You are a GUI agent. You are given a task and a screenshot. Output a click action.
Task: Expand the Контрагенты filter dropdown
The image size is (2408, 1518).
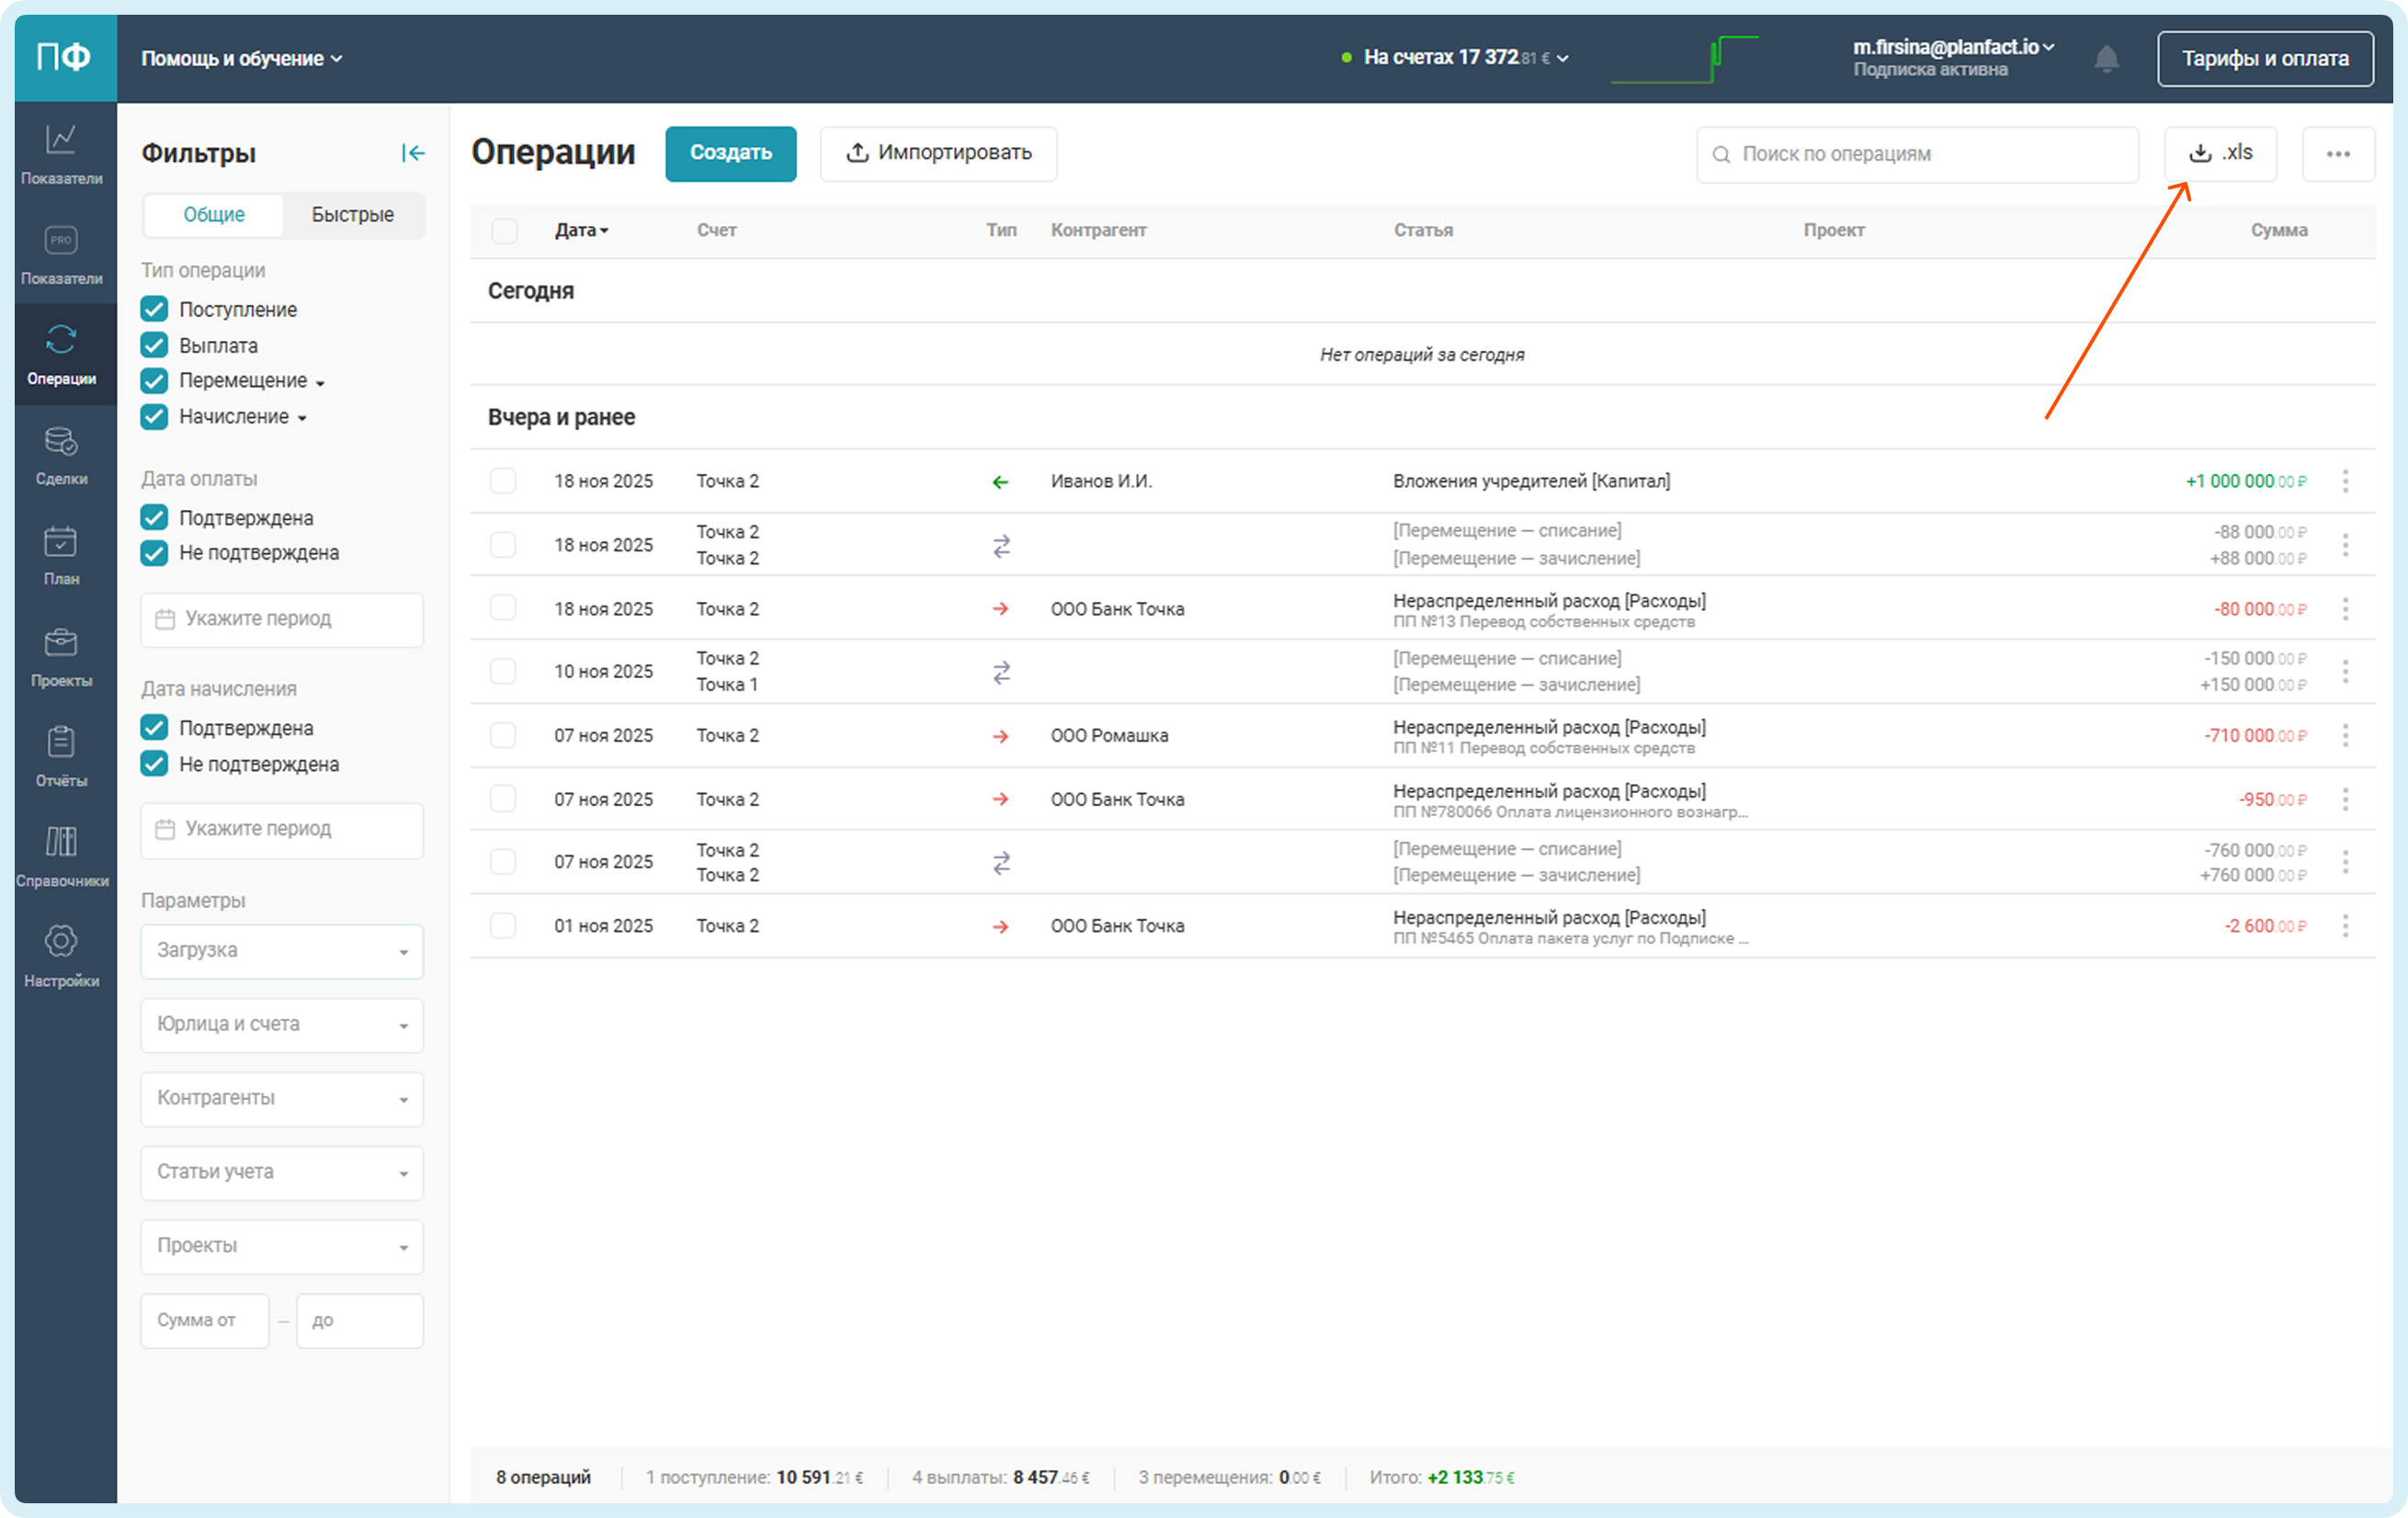point(281,1098)
